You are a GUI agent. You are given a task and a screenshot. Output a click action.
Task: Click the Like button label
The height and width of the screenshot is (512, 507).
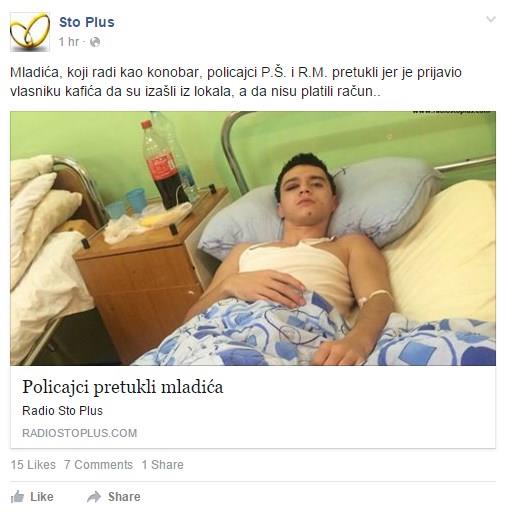[42, 497]
